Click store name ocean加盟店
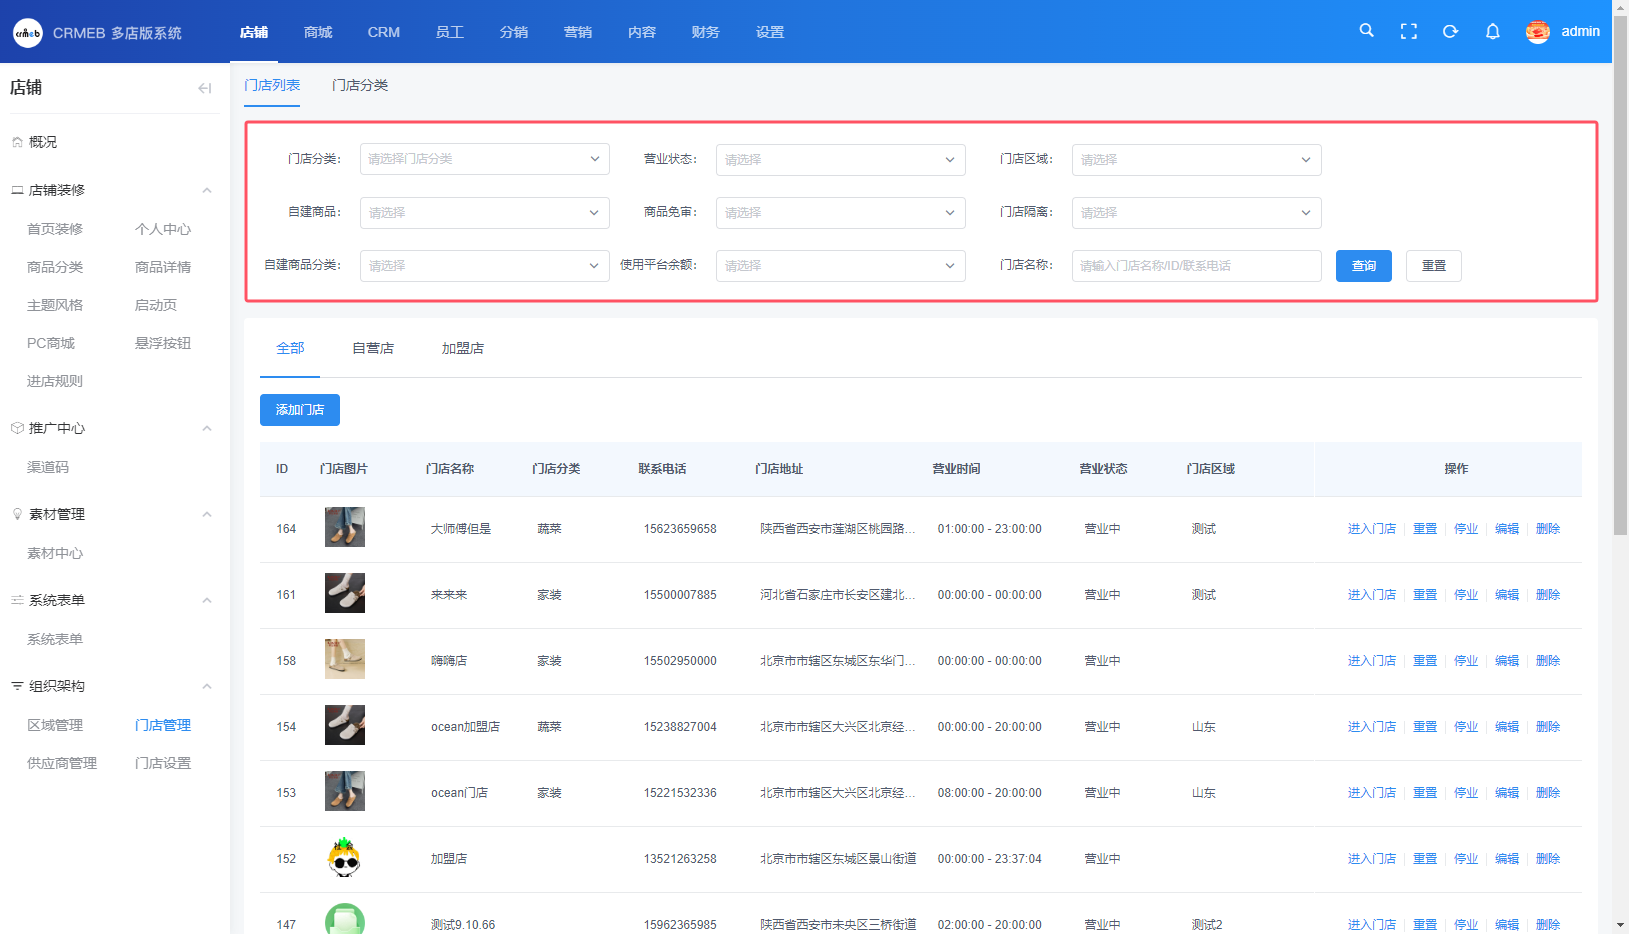Screen dimensions: 1630x934 (465, 727)
